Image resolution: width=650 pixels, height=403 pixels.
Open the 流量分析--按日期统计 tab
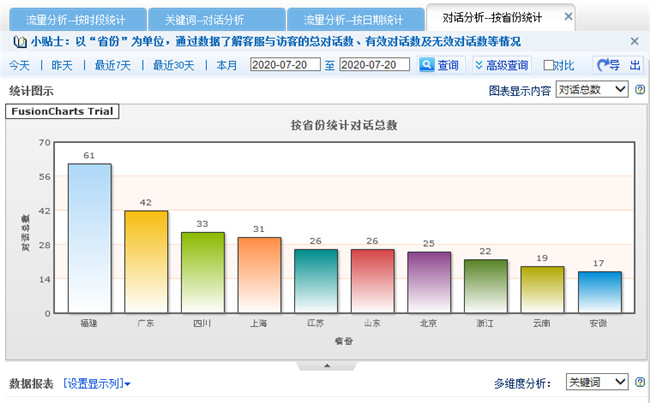(x=353, y=20)
